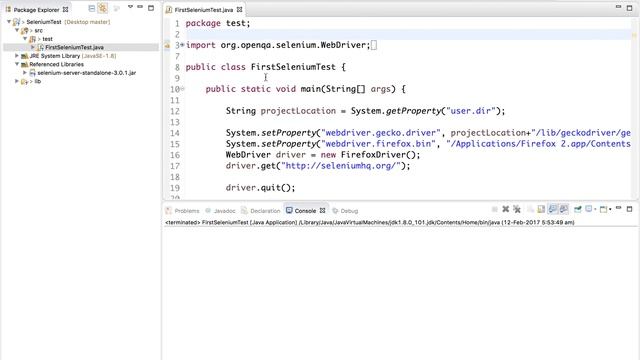Remove the terminated launch from console
This screenshot has height=360, width=640.
coord(506,209)
